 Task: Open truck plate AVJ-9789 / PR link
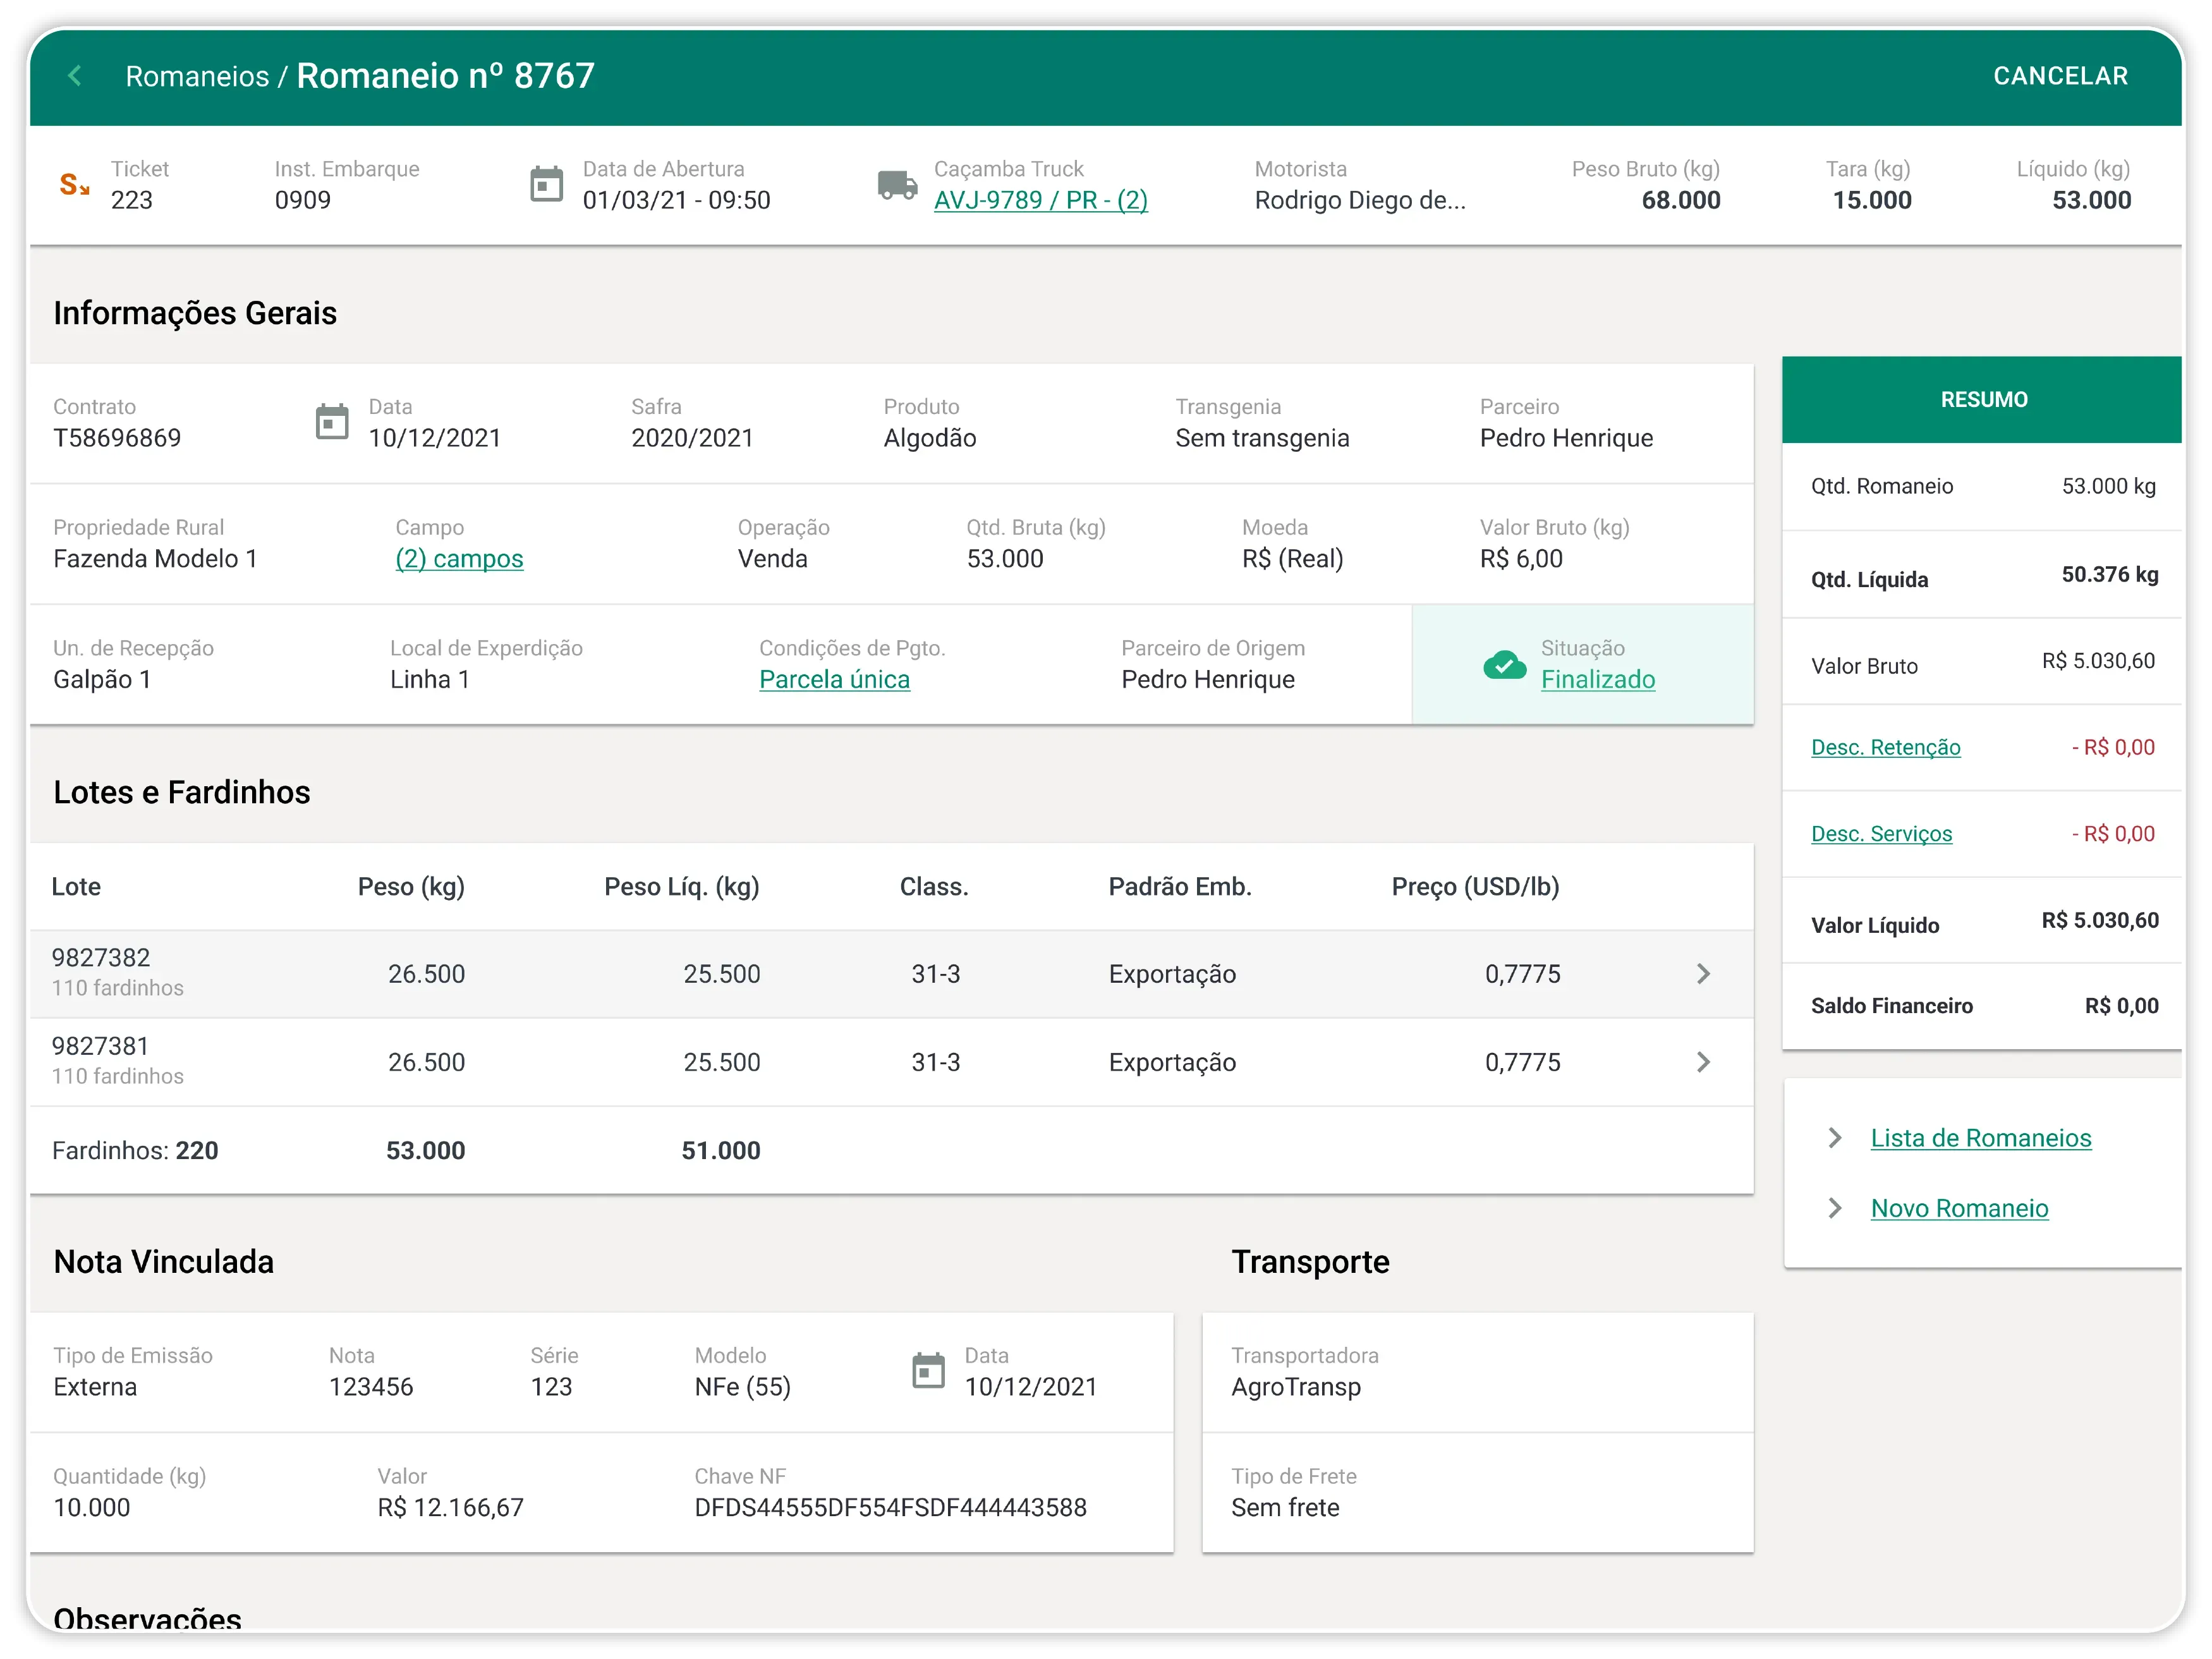(x=1040, y=200)
